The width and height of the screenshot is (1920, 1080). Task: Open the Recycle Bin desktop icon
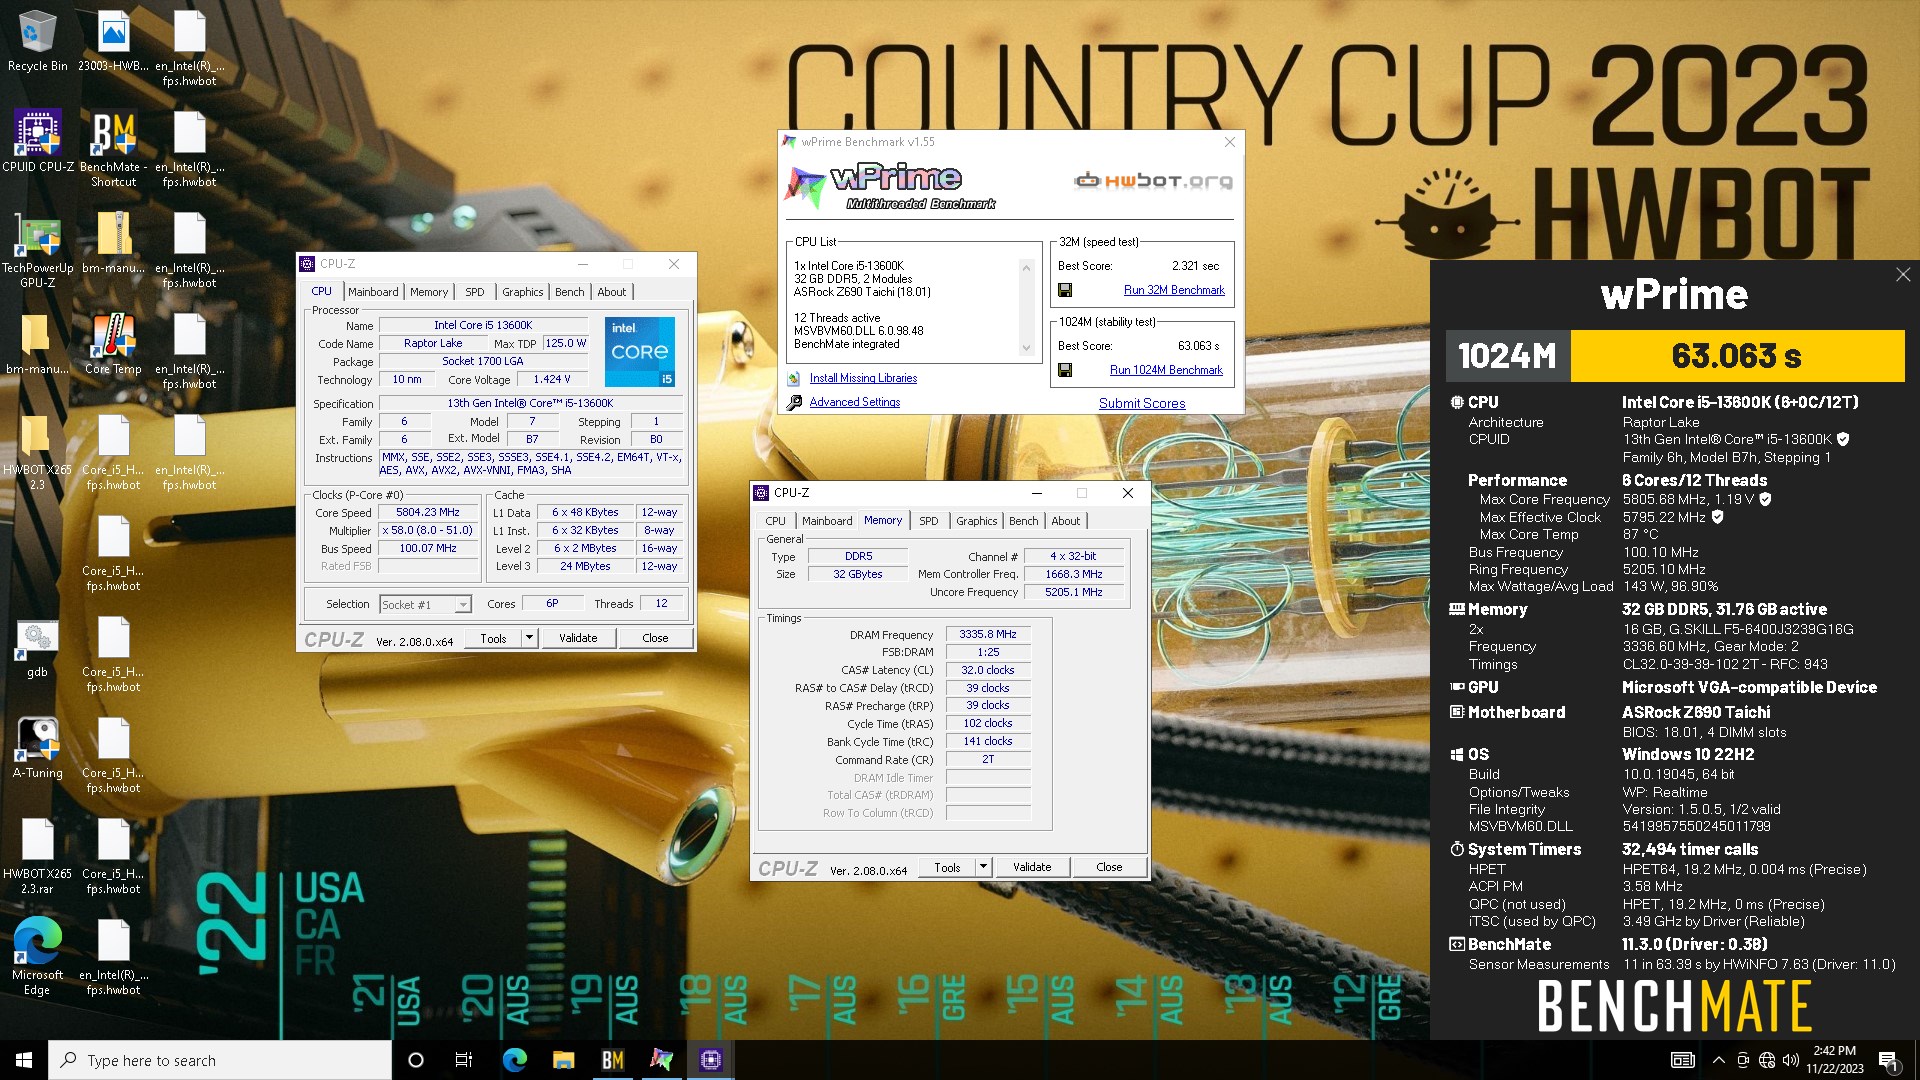tap(38, 42)
